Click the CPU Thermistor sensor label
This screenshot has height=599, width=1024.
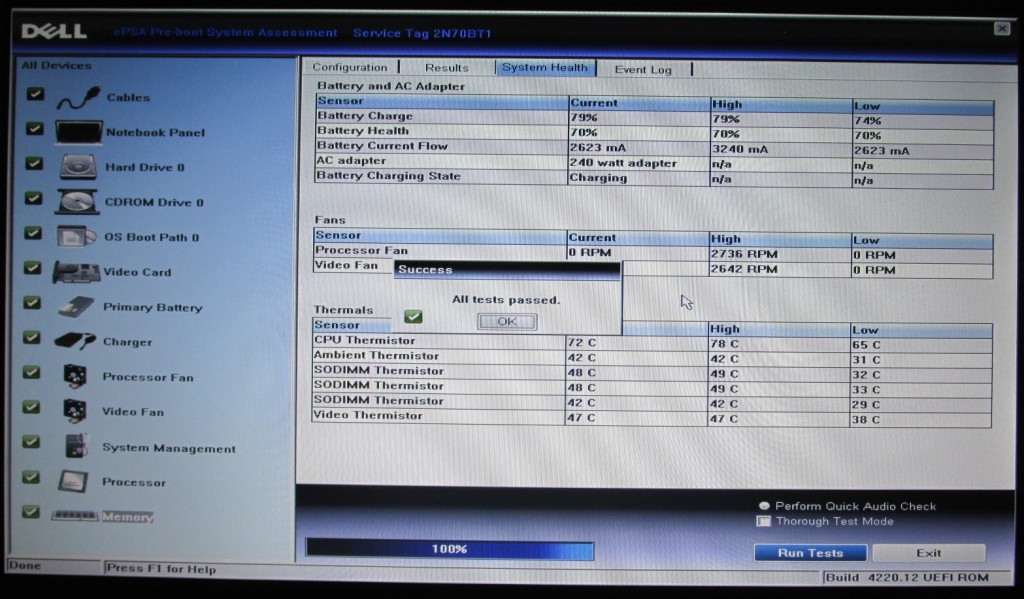click(x=364, y=340)
